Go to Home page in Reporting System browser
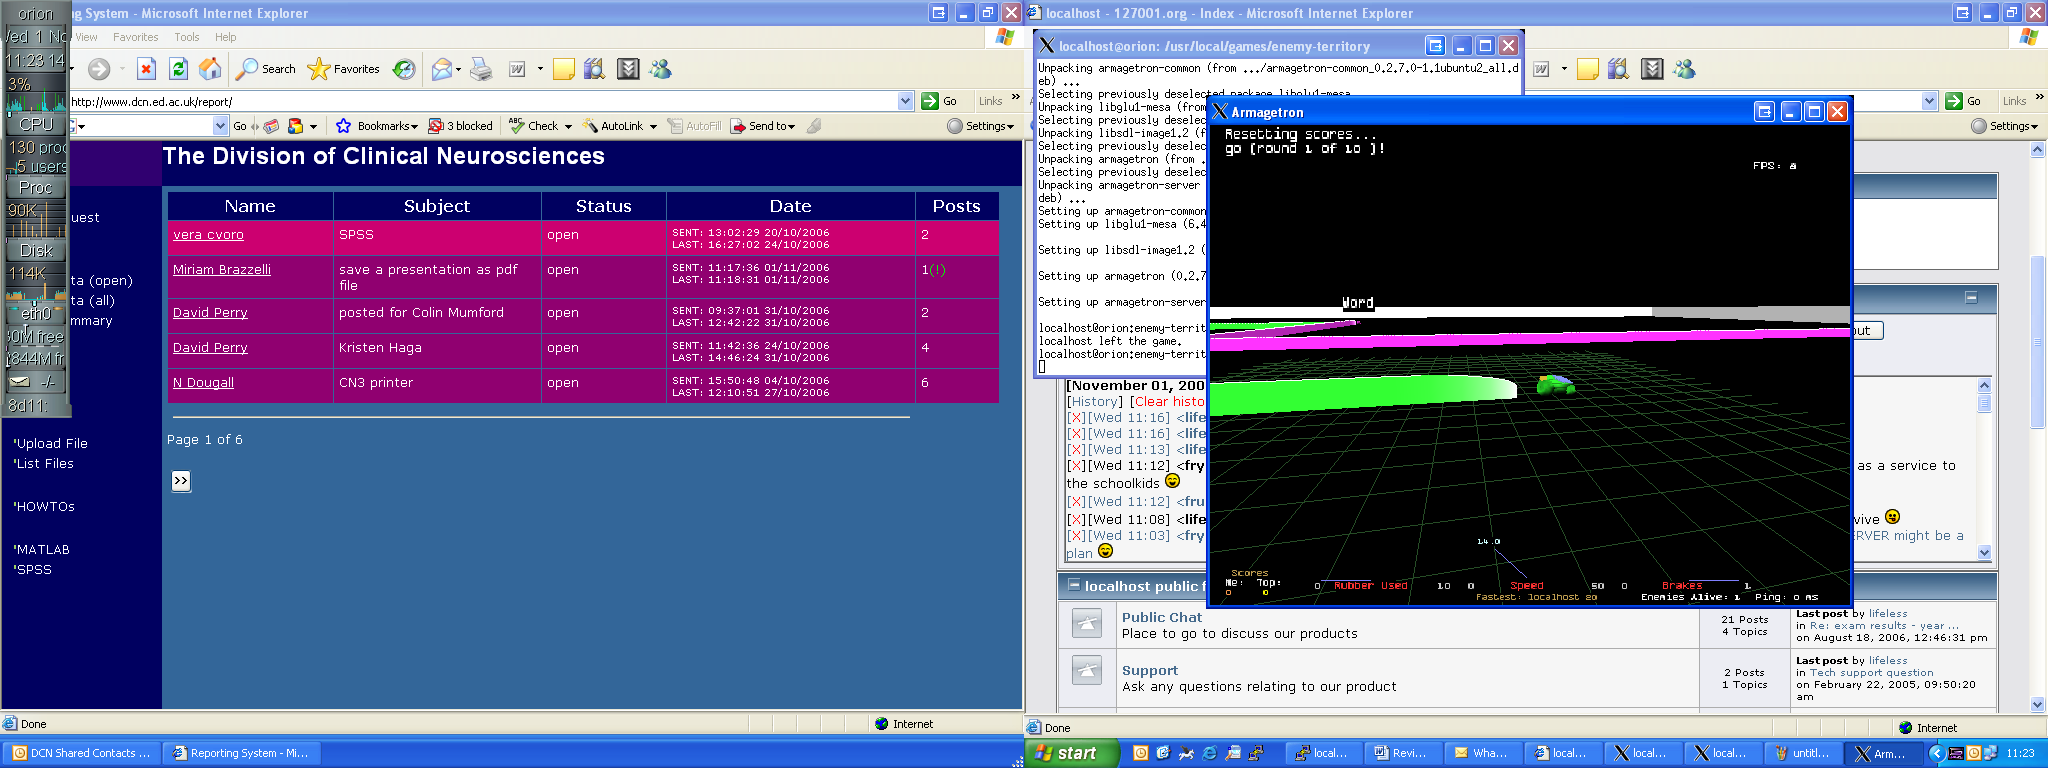Viewport: 2048px width, 768px height. pyautogui.click(x=210, y=69)
